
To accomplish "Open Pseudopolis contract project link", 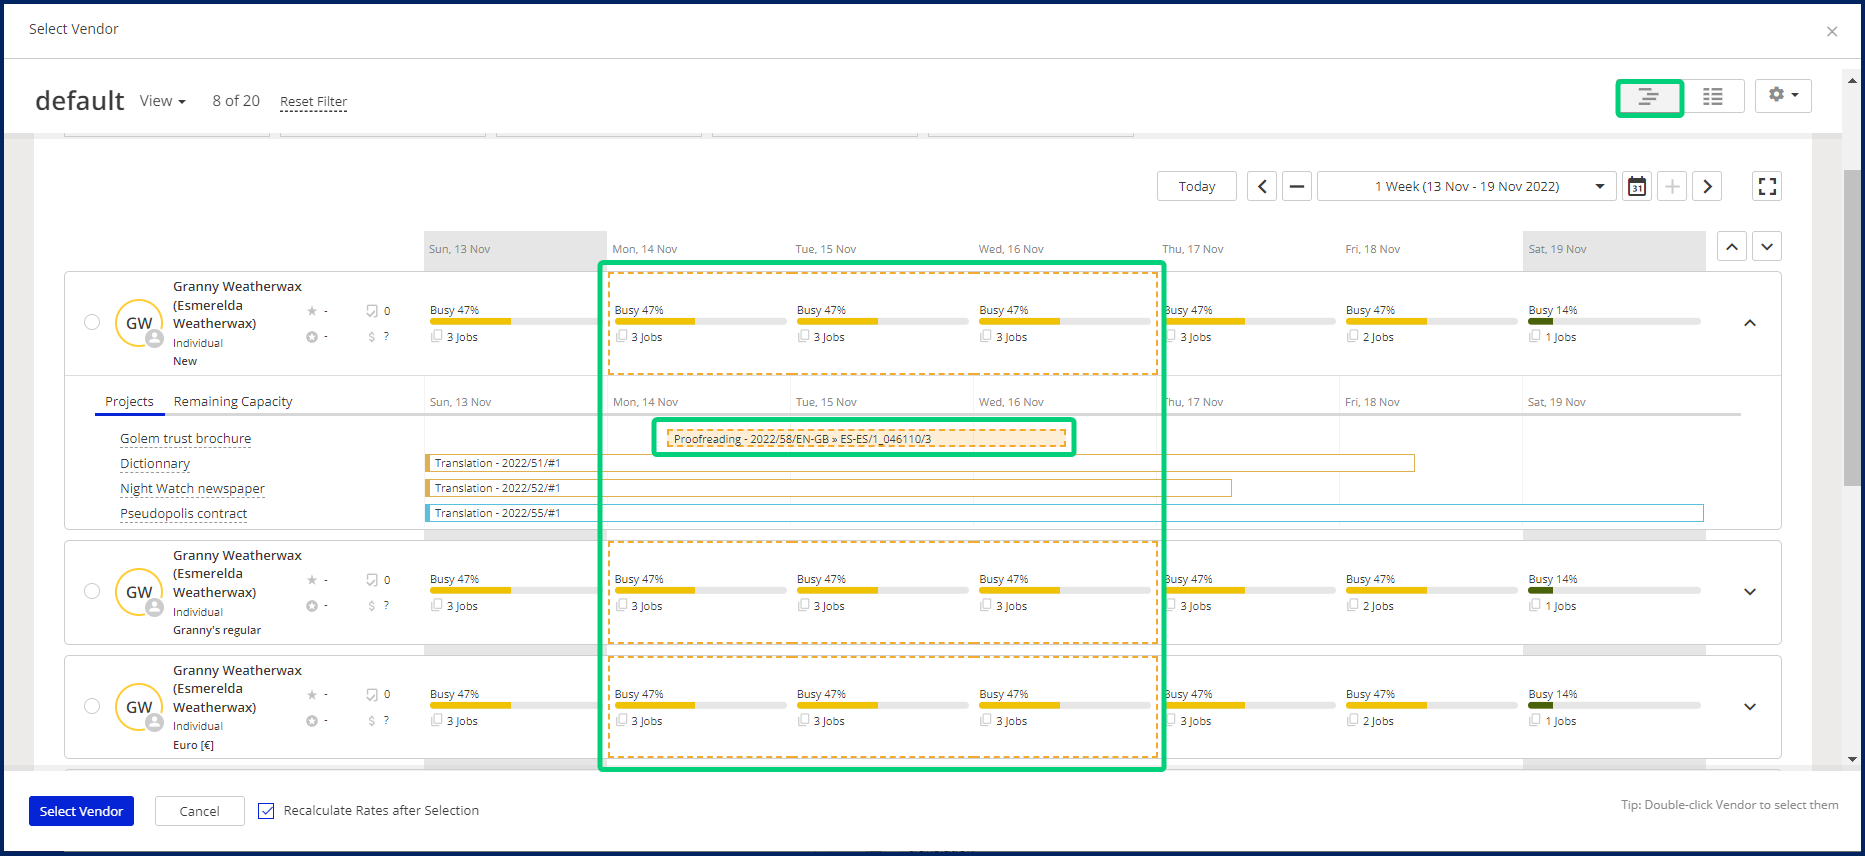I will pyautogui.click(x=184, y=514).
